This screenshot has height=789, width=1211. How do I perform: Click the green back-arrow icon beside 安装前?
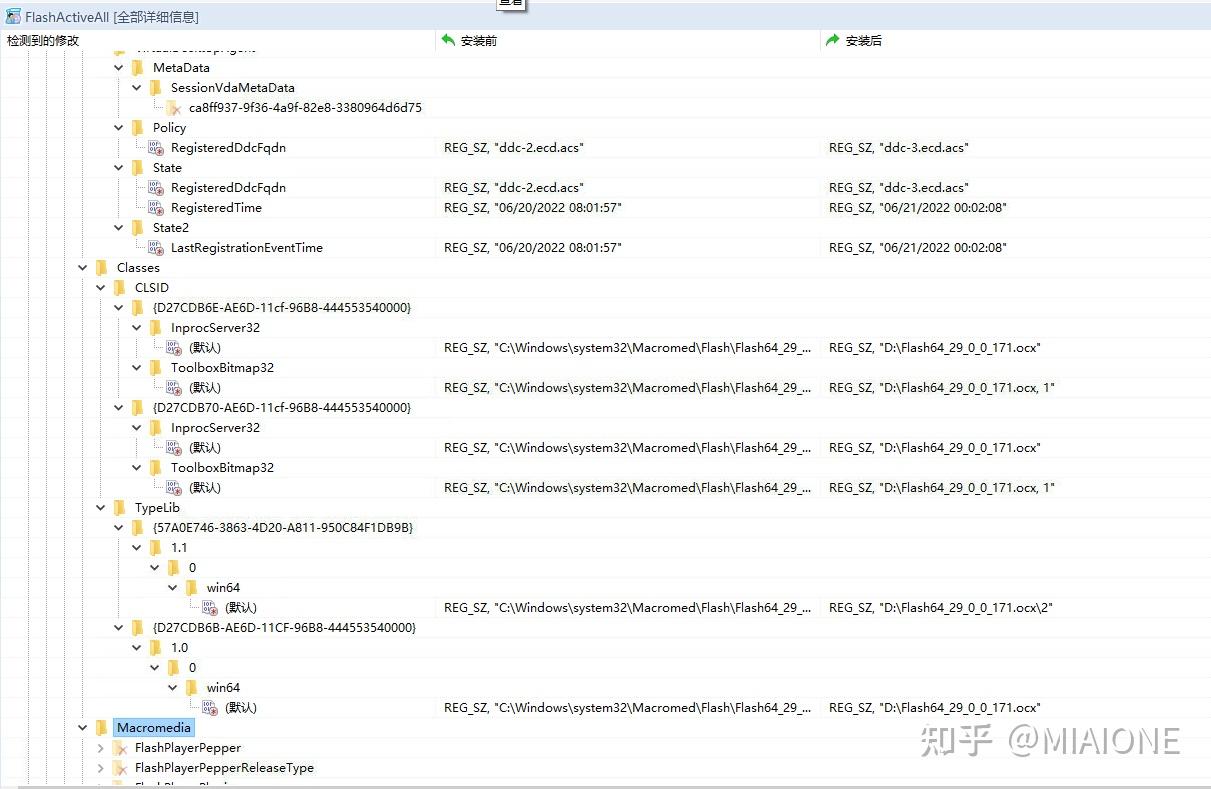(x=446, y=40)
